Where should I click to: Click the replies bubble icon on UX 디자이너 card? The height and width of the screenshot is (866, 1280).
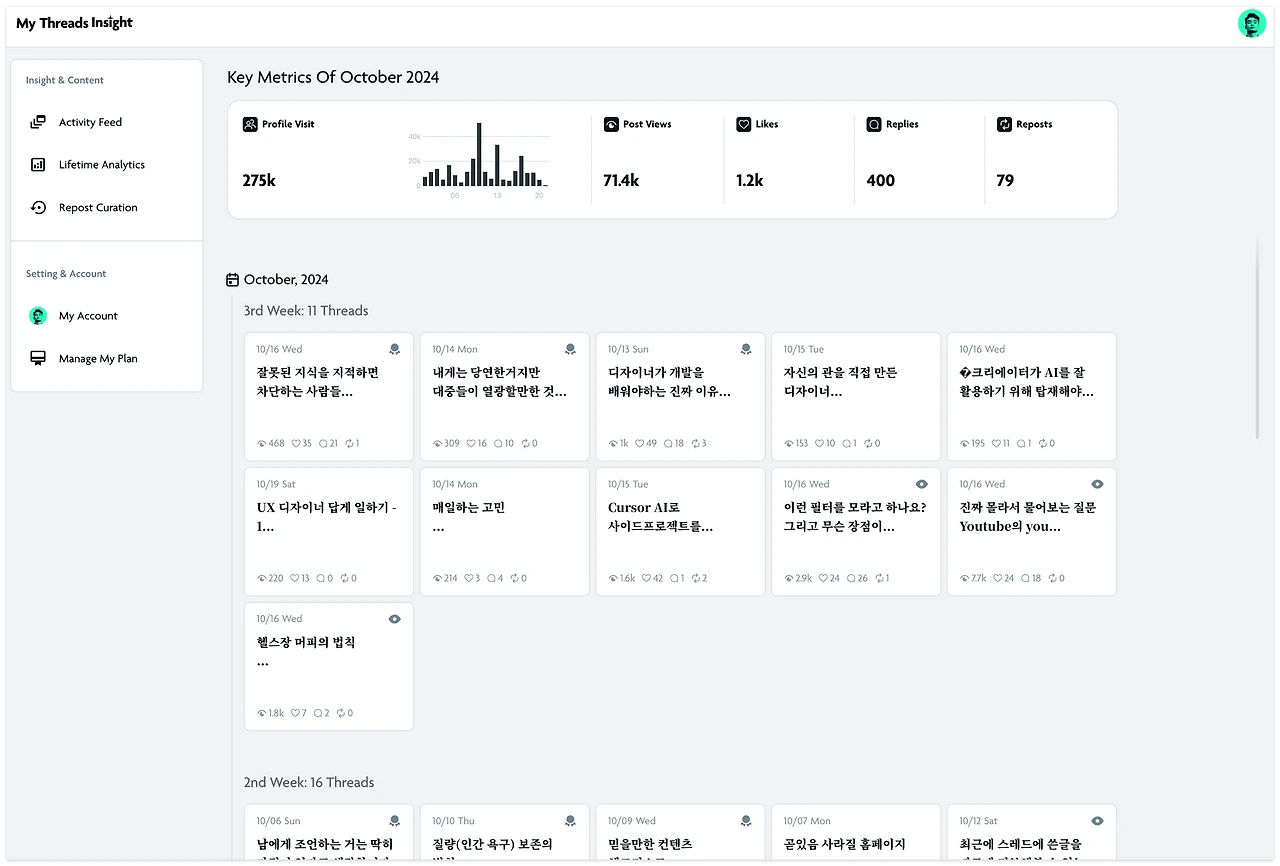(319, 578)
